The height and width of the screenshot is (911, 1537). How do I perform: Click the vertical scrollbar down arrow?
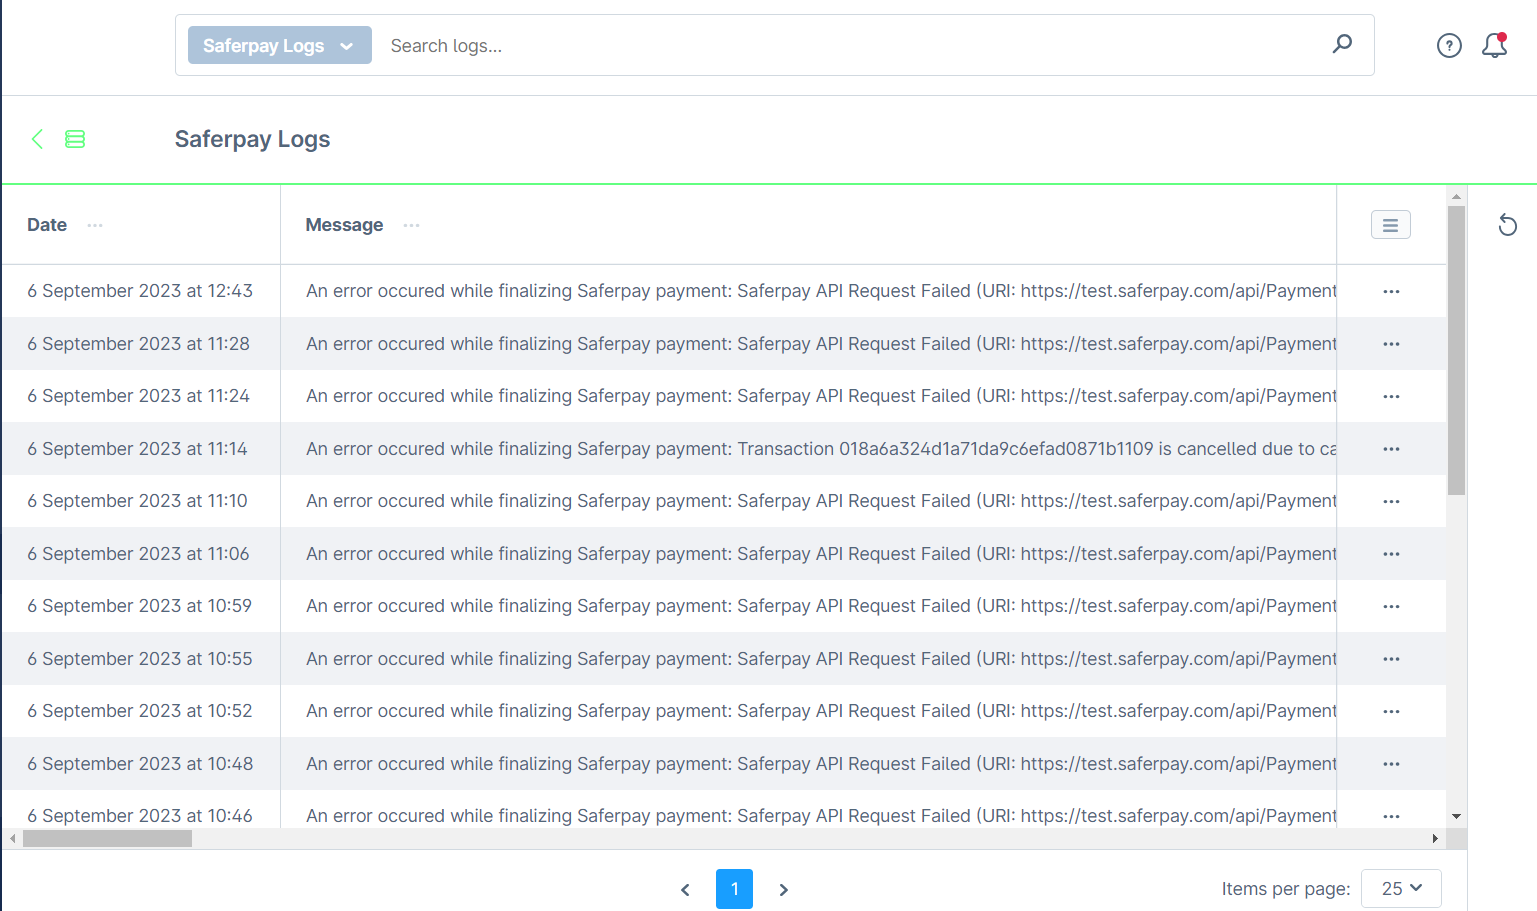coord(1456,816)
